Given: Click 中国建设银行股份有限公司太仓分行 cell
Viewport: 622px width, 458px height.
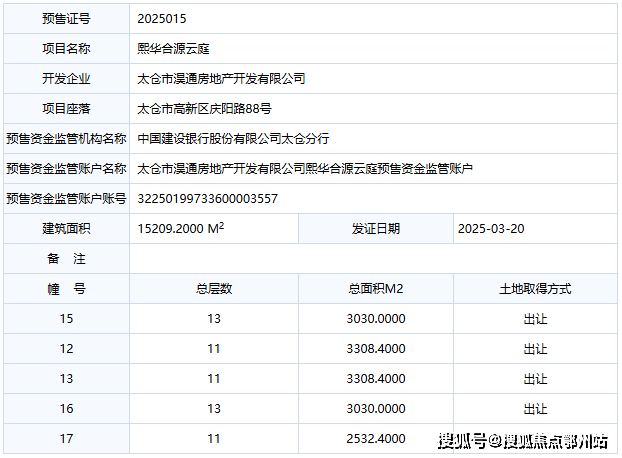Looking at the screenshot, I should point(373,138).
